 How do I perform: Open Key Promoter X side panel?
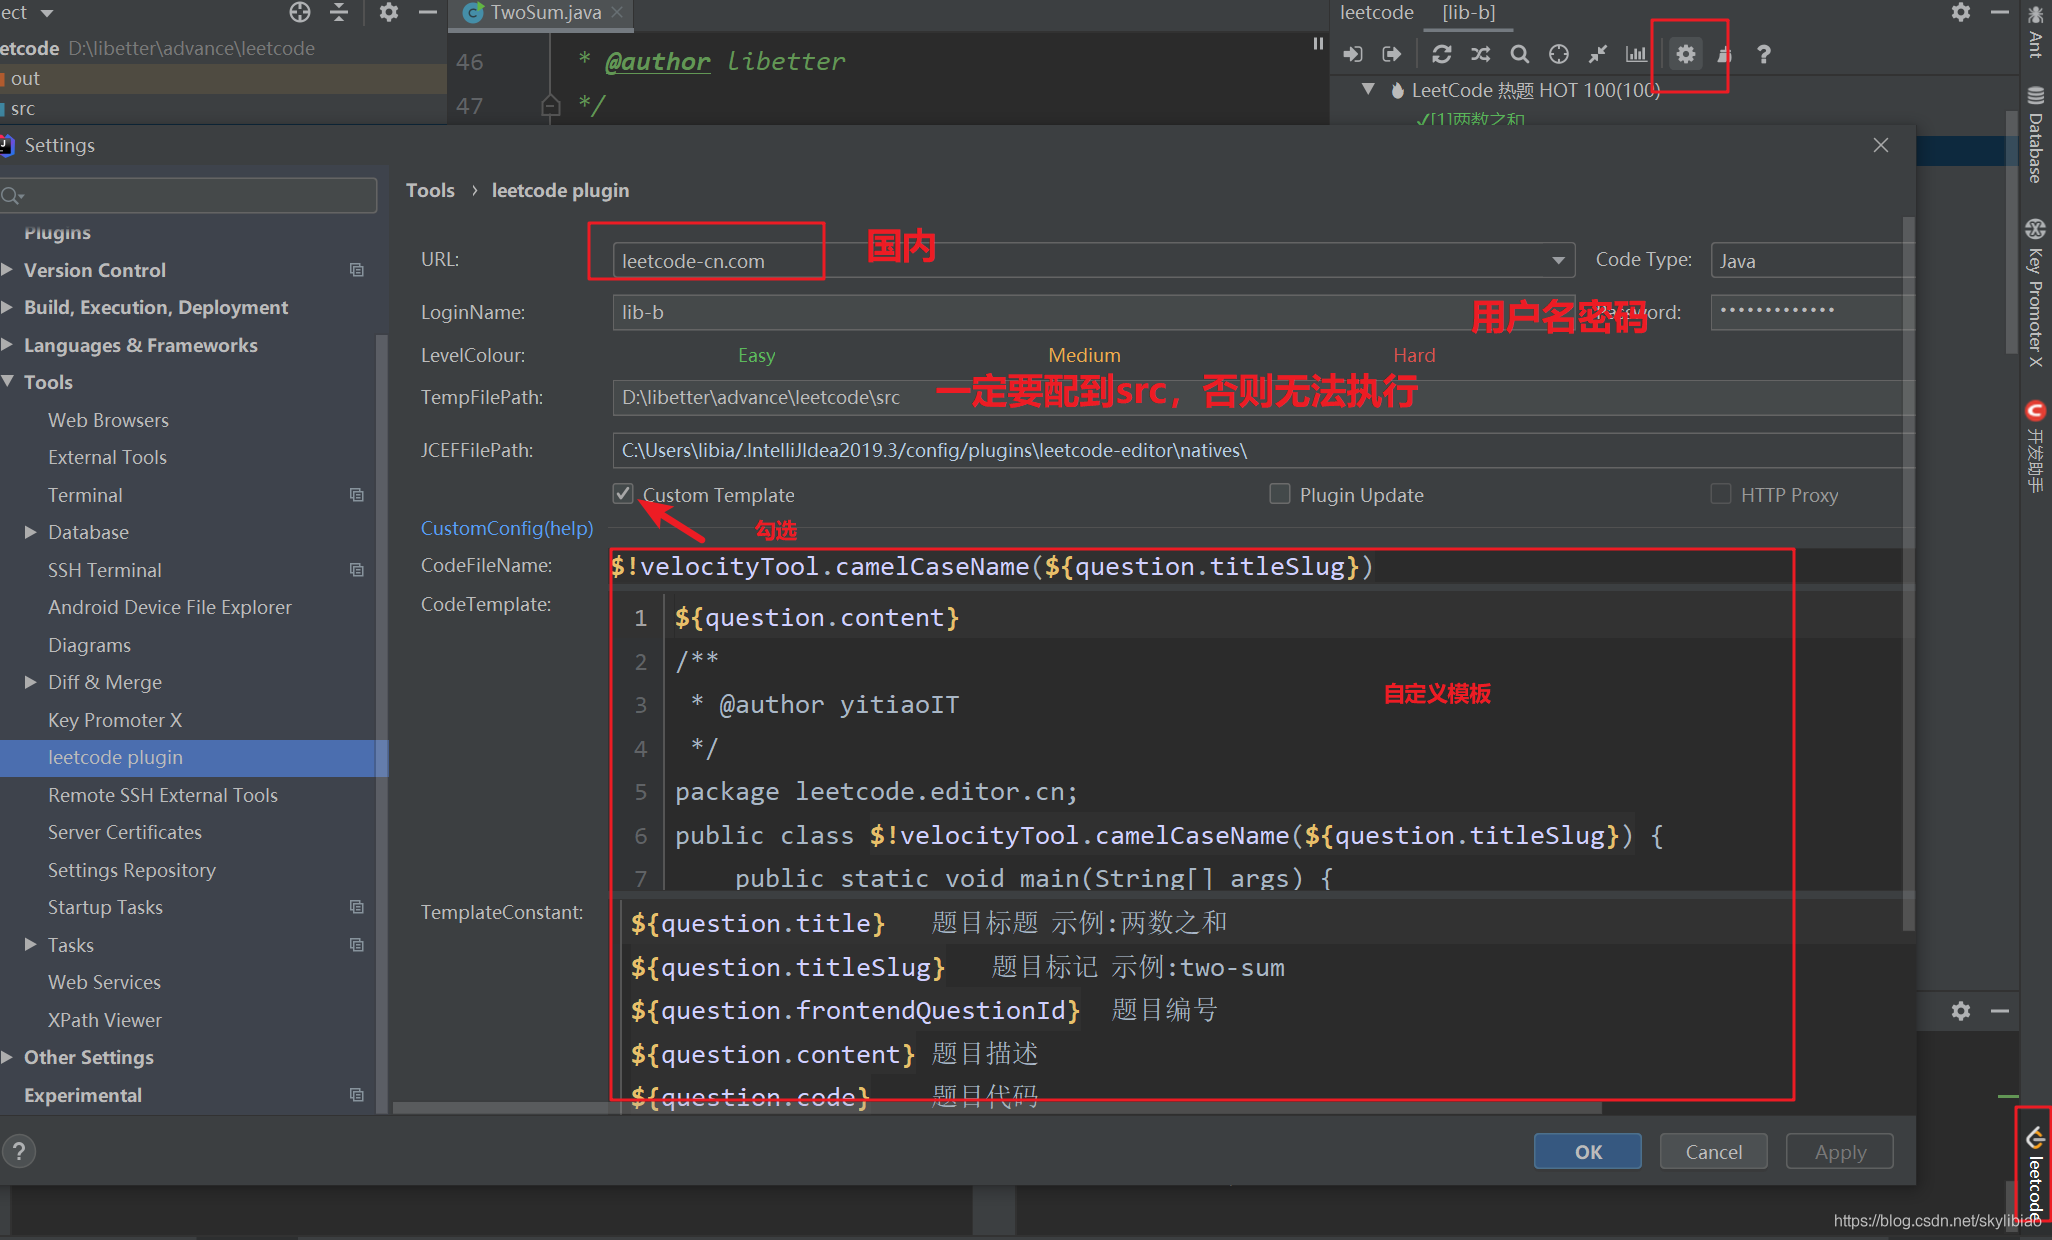(2036, 293)
